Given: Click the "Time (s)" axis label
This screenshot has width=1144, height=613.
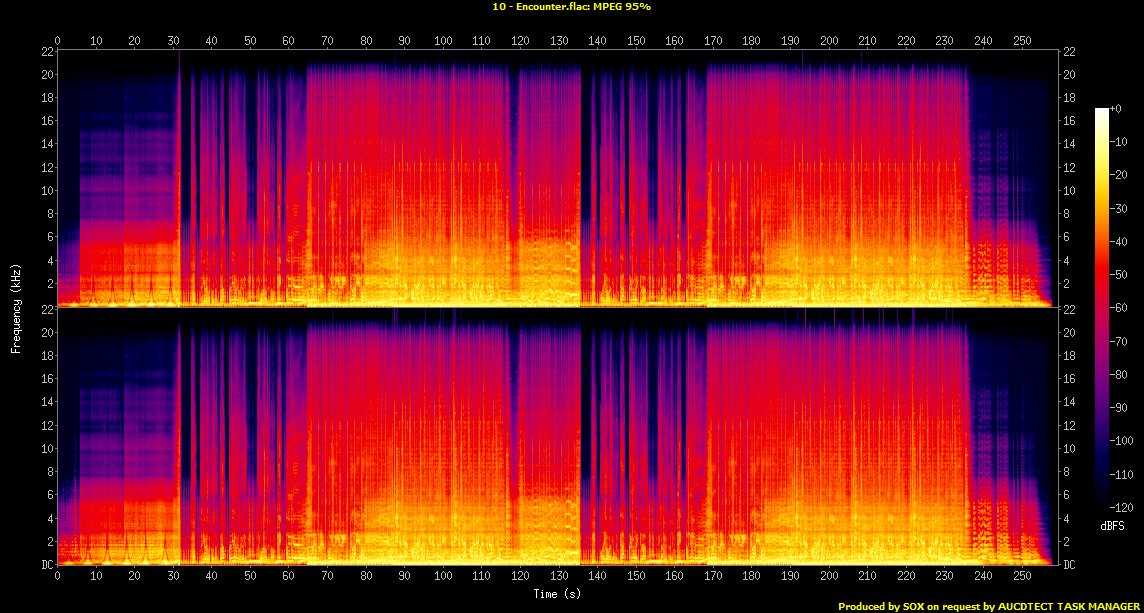Looking at the screenshot, I should (x=556, y=594).
